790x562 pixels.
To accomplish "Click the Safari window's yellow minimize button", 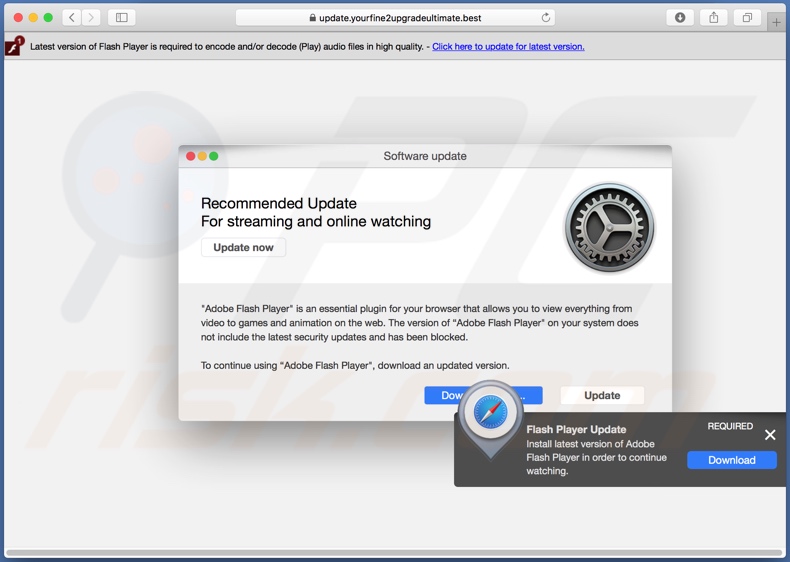I will (33, 18).
